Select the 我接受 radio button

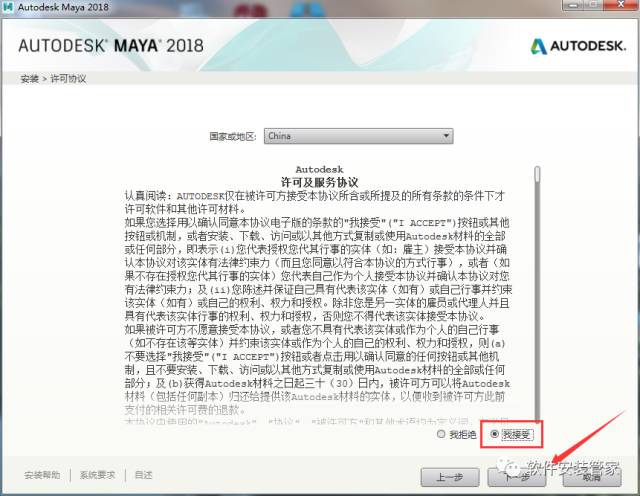494,434
